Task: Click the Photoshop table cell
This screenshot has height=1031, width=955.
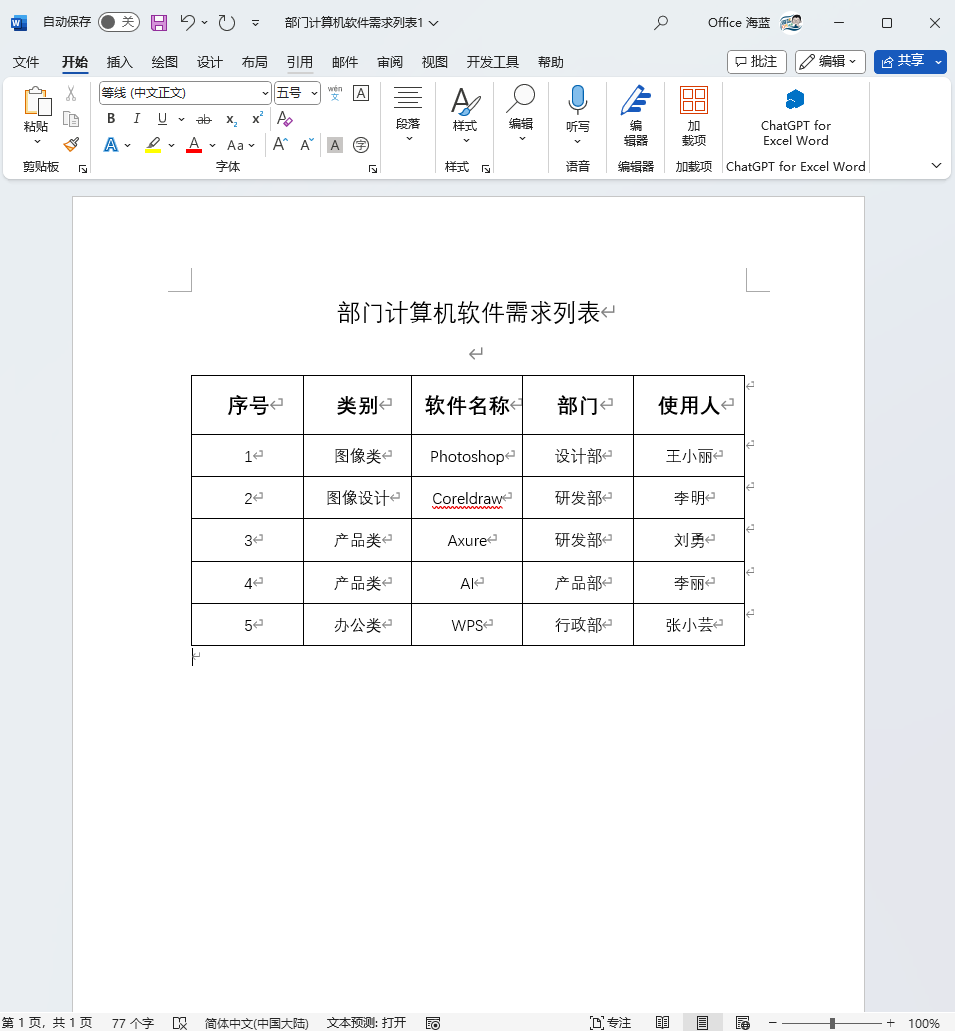Action: [x=467, y=456]
